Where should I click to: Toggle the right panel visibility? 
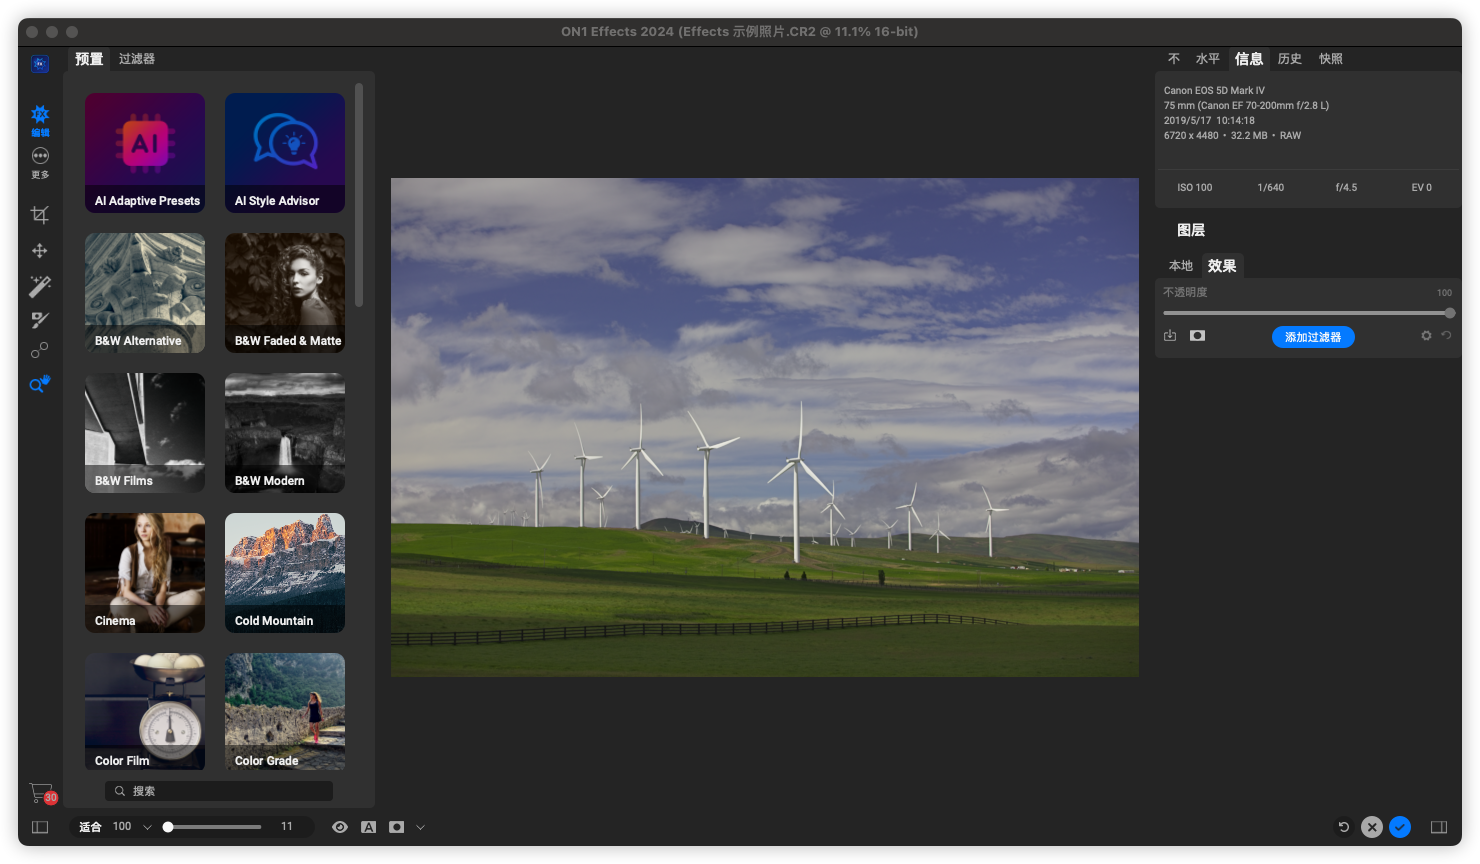click(x=1439, y=827)
